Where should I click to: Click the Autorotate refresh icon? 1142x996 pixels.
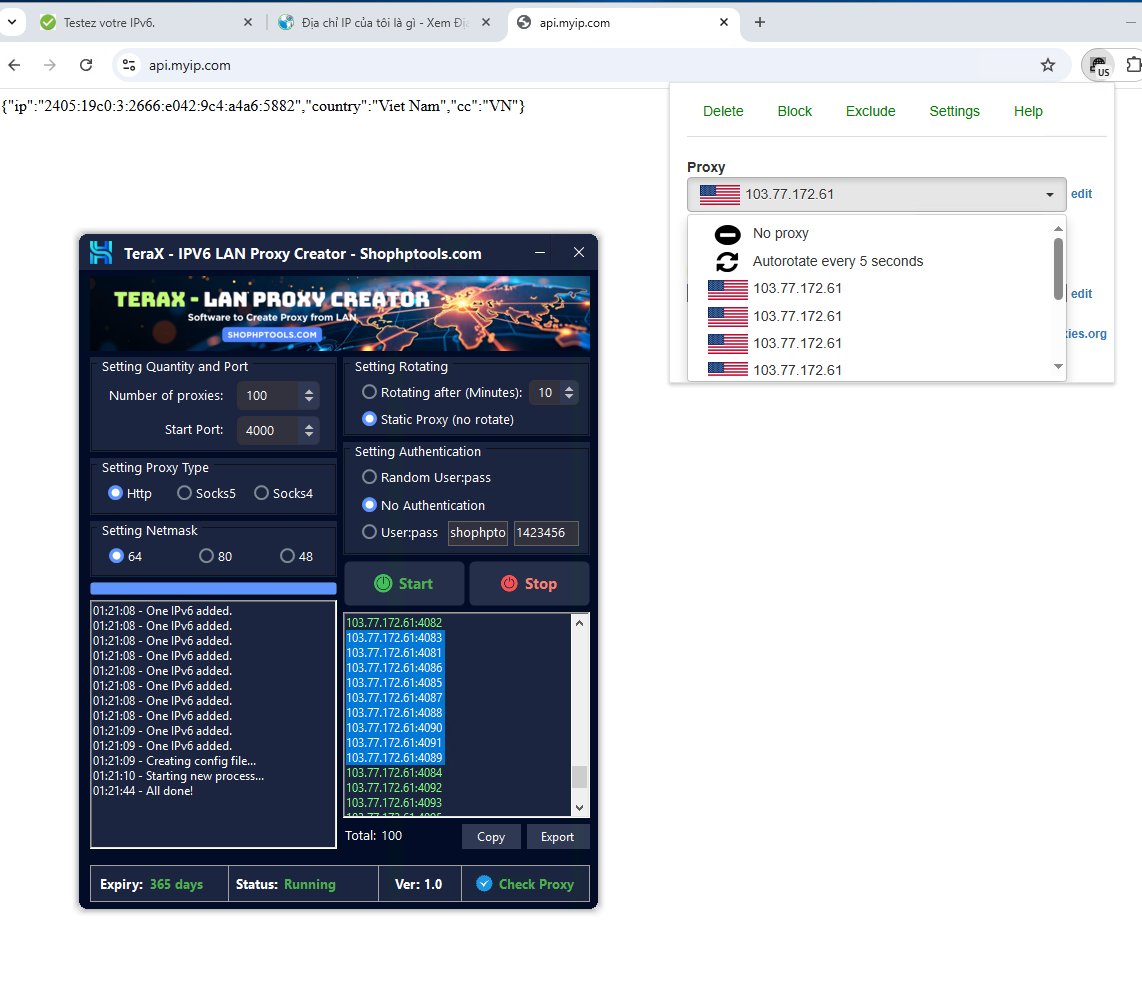727,261
